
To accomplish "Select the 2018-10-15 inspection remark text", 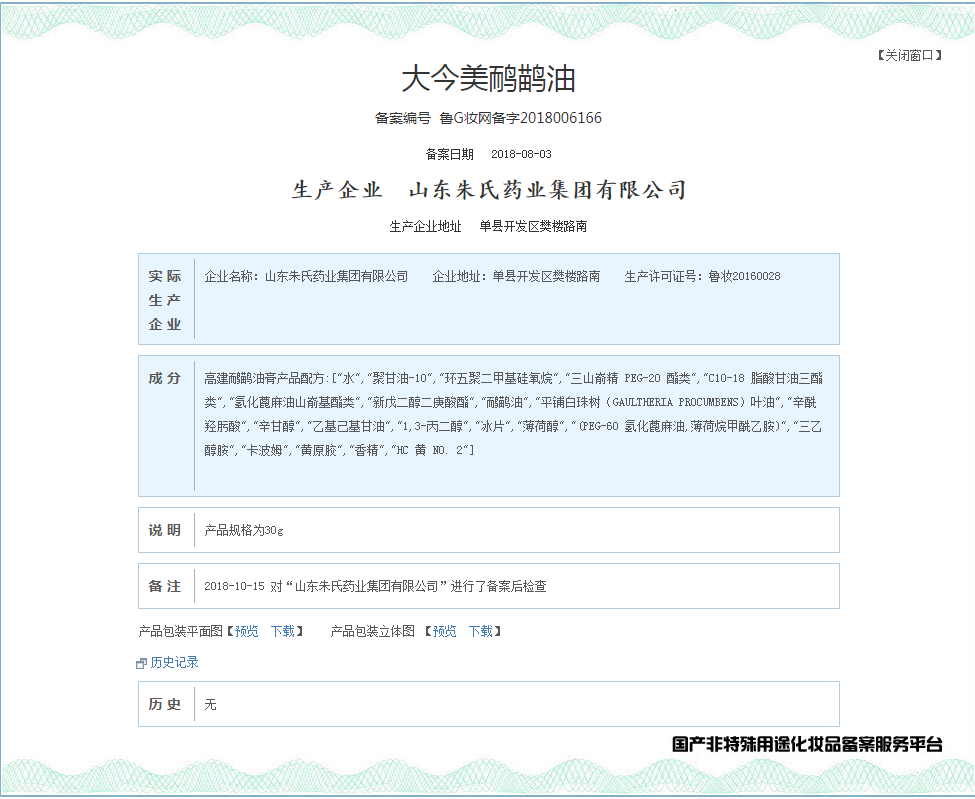I will (x=376, y=586).
